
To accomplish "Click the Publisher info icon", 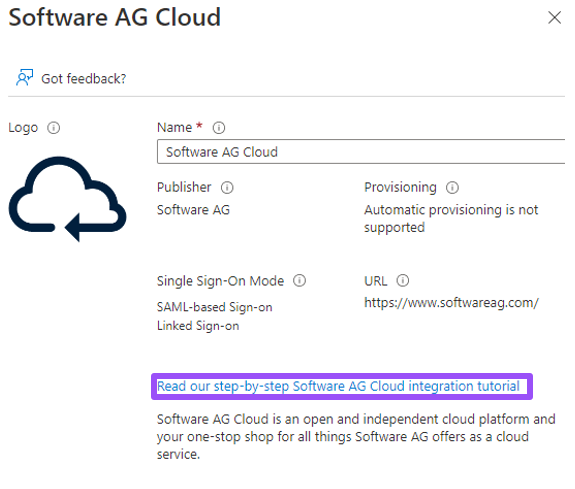I will (227, 188).
